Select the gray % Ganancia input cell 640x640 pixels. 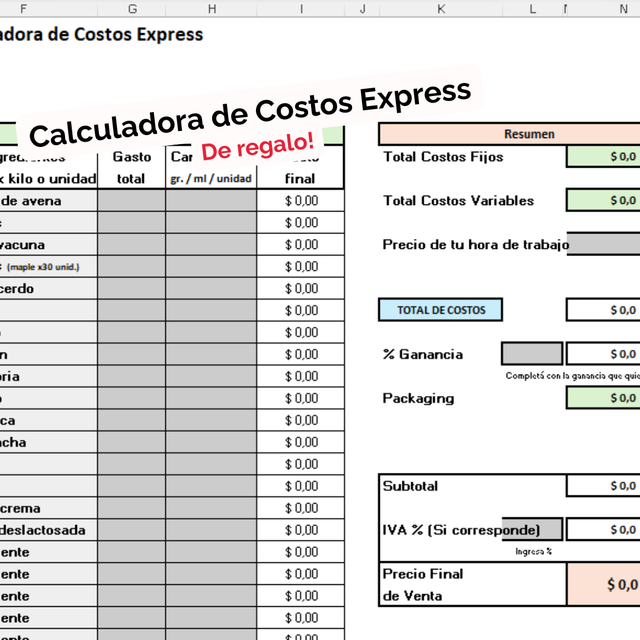tap(532, 354)
